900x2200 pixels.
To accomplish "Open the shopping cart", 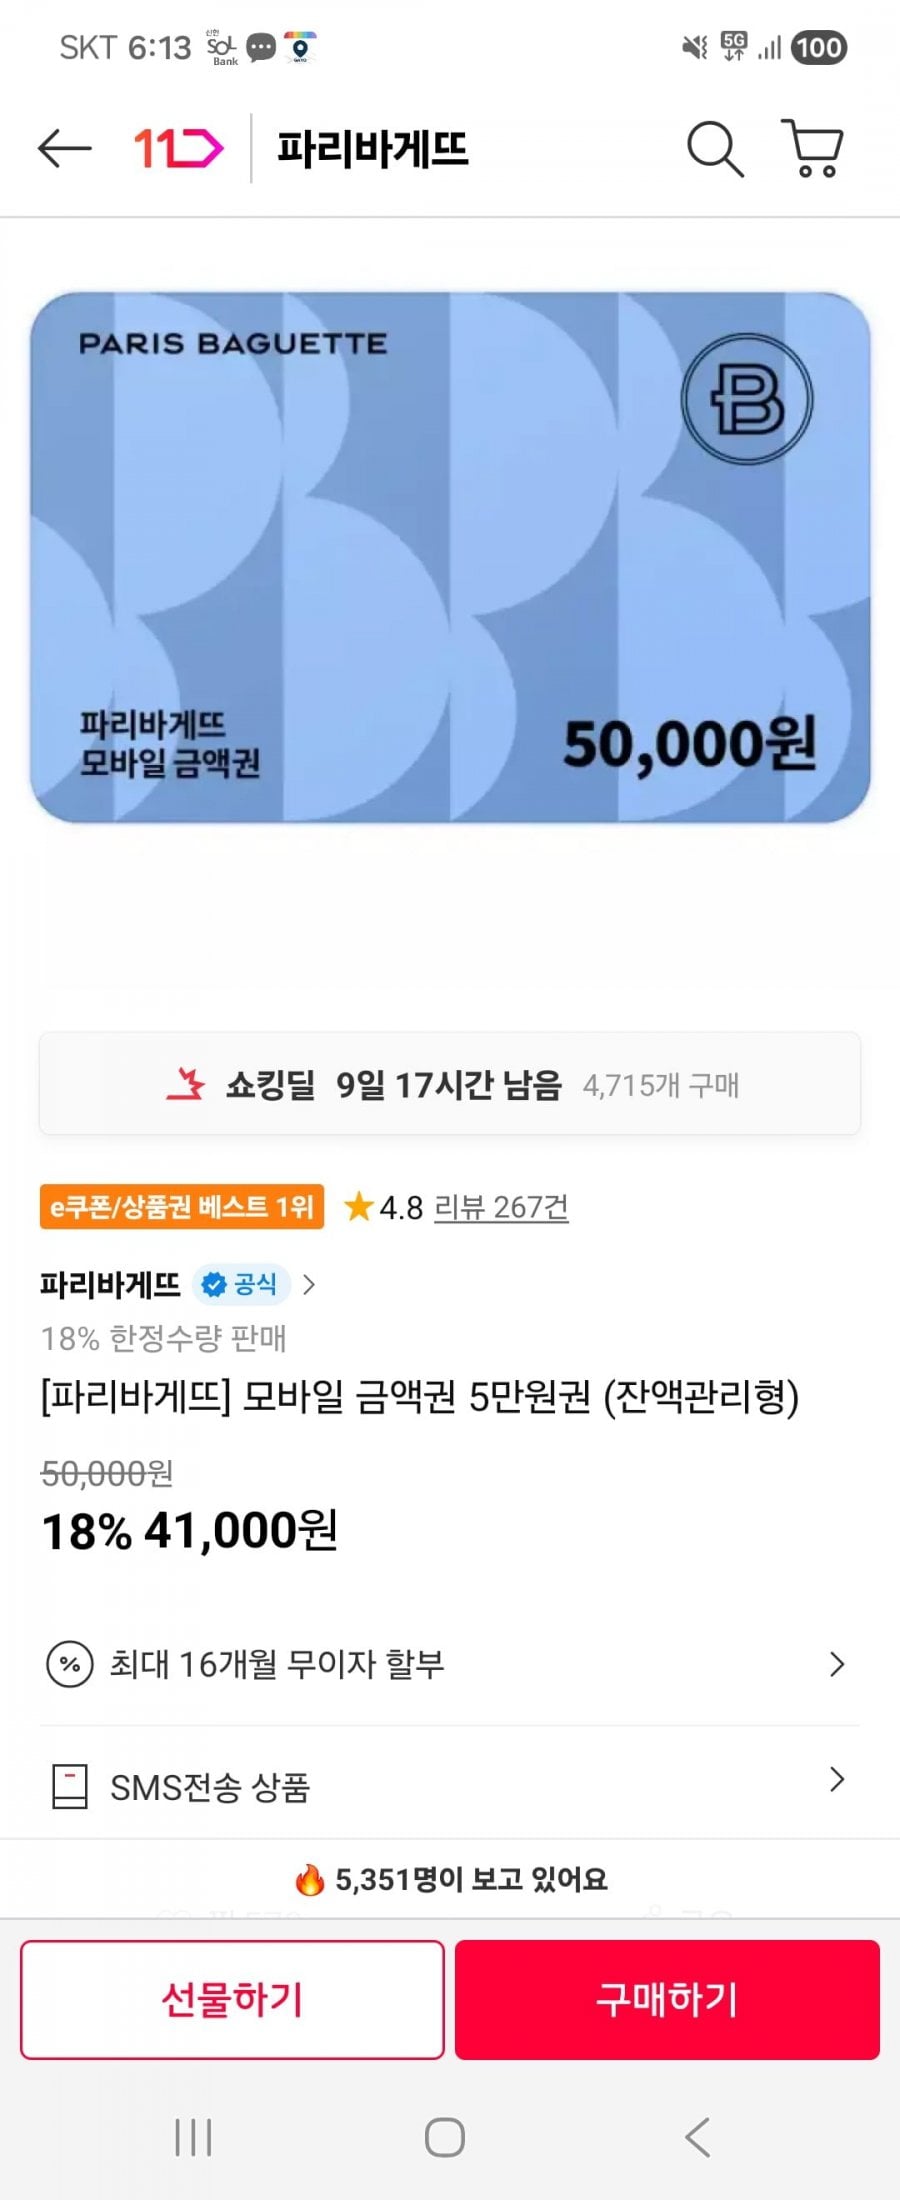I will (x=813, y=149).
